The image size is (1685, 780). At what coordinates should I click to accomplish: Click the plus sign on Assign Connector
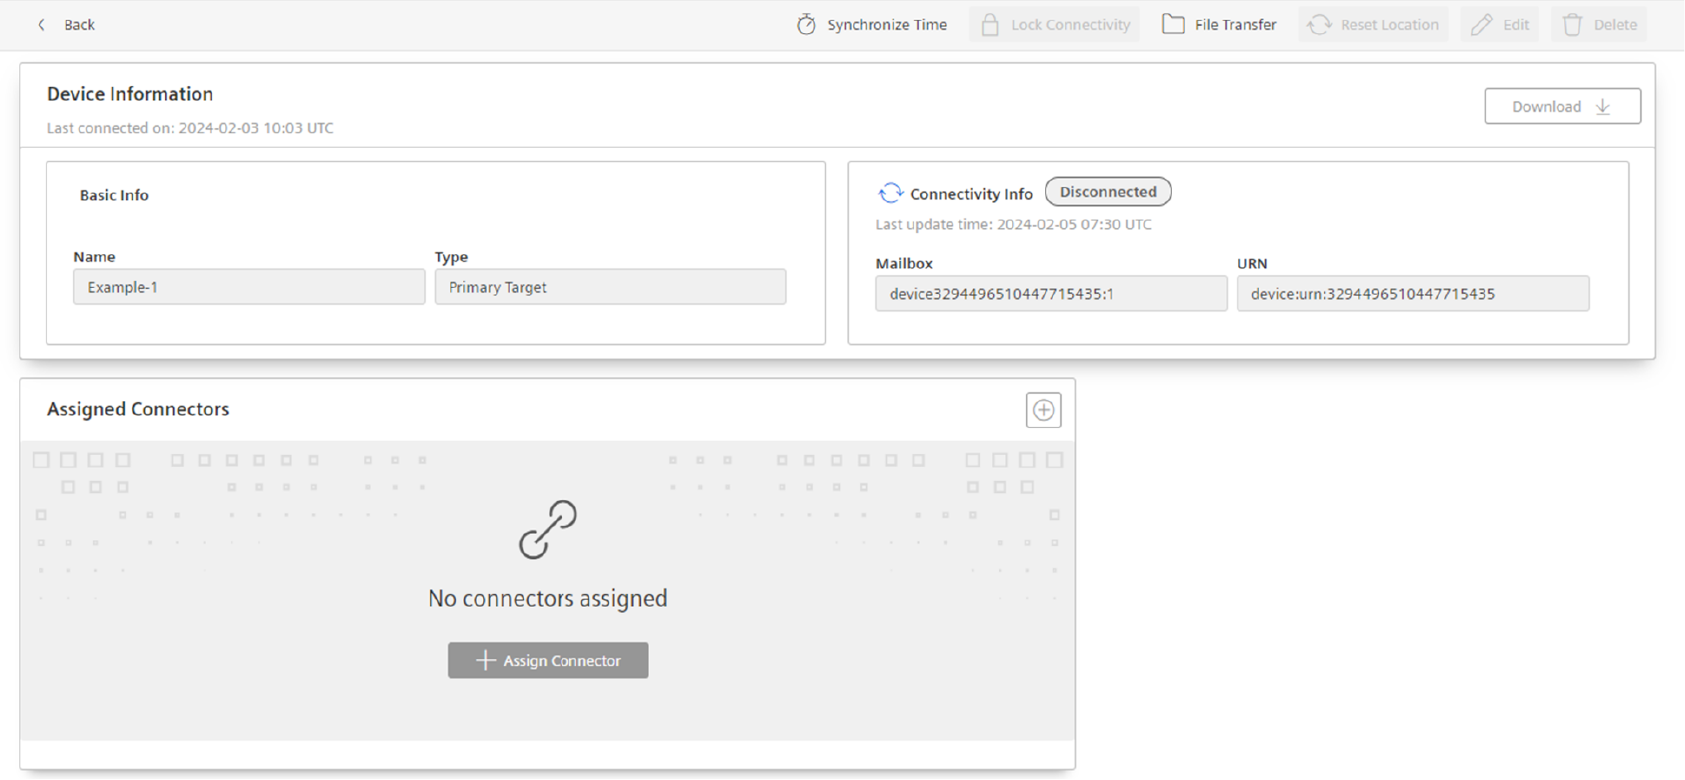(486, 660)
